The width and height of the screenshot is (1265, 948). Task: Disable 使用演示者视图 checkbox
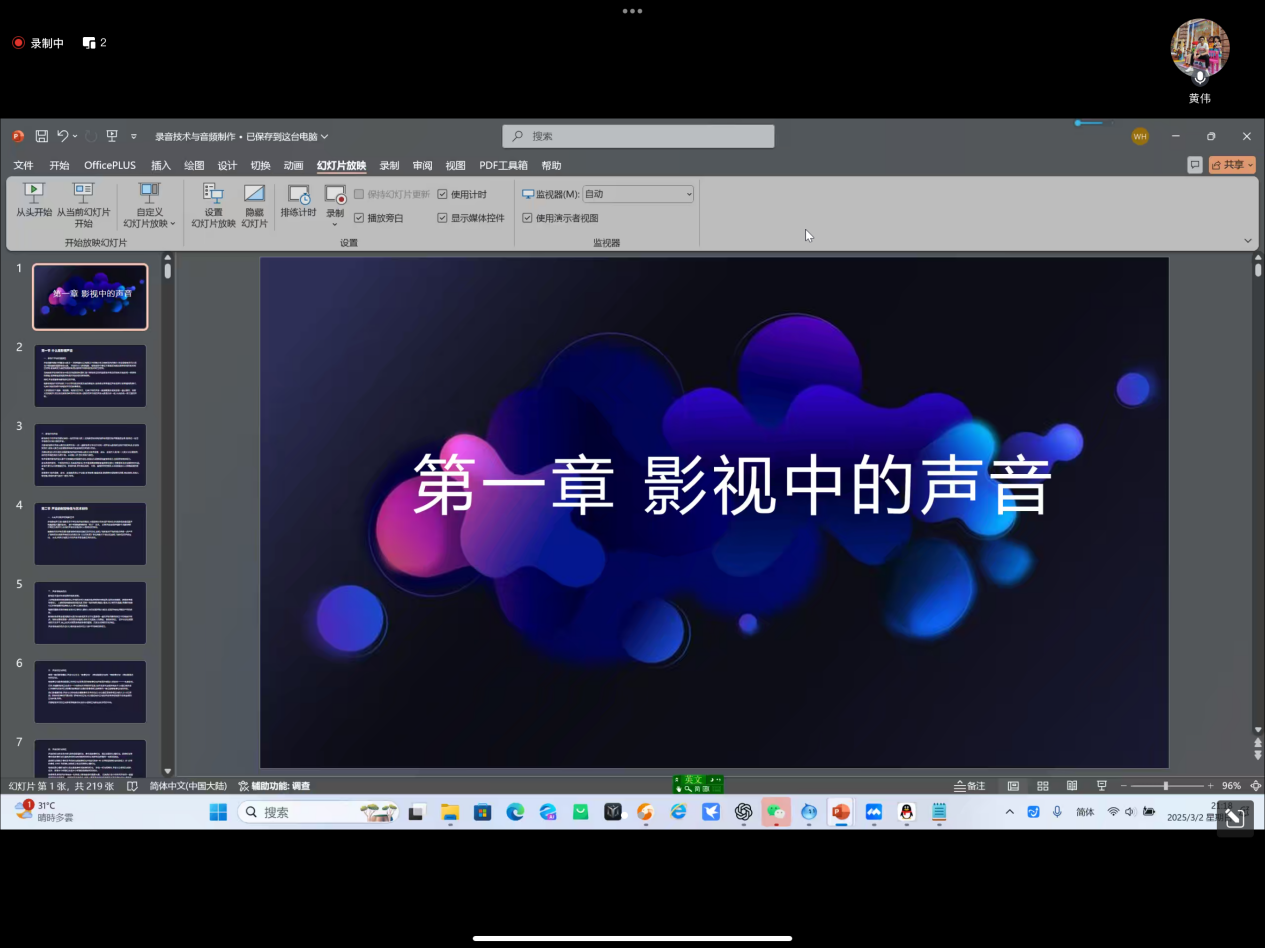[x=527, y=218]
